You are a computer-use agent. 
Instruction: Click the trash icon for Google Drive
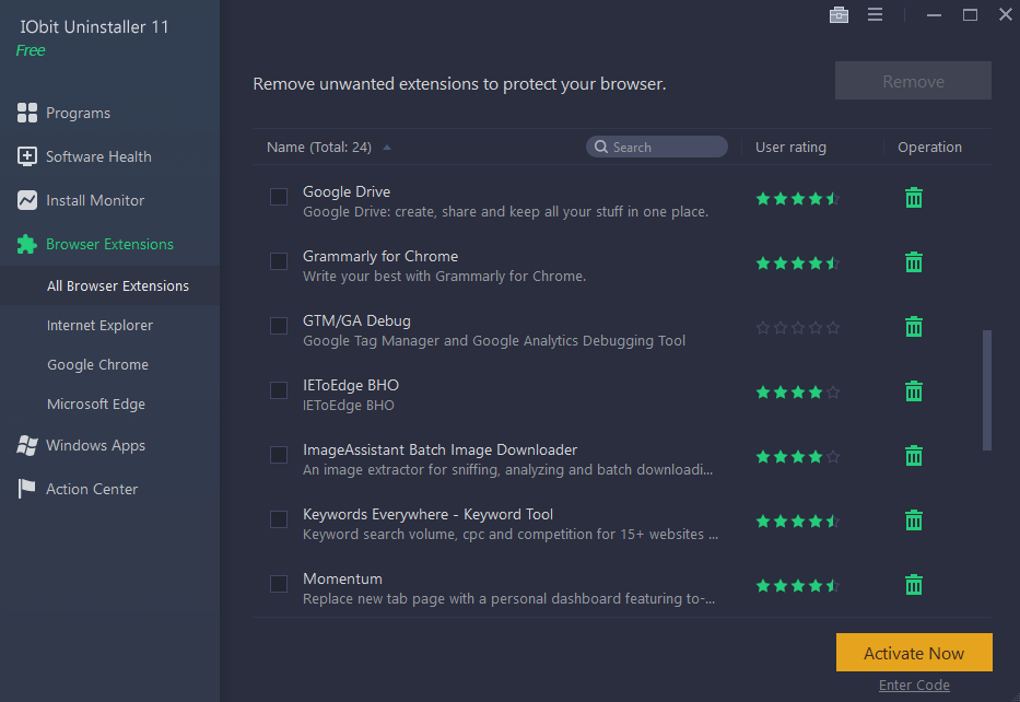(x=913, y=198)
